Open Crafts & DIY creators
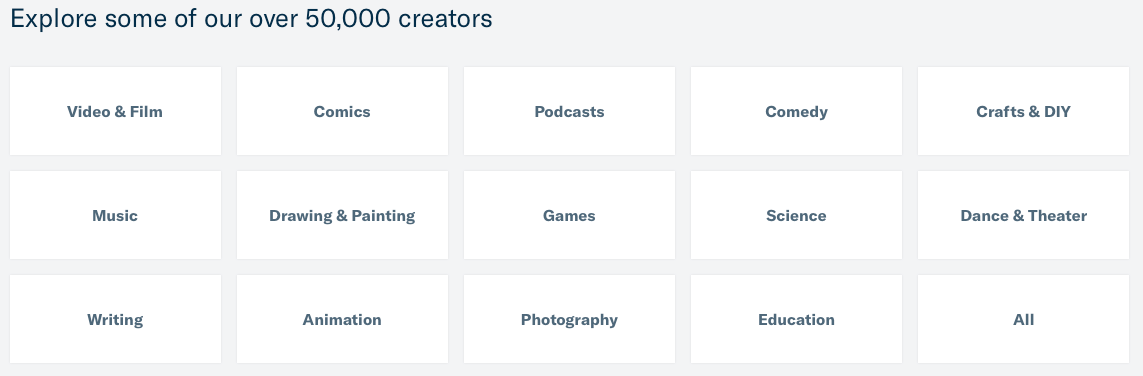Viewport: 1143px width, 376px height. (1023, 111)
